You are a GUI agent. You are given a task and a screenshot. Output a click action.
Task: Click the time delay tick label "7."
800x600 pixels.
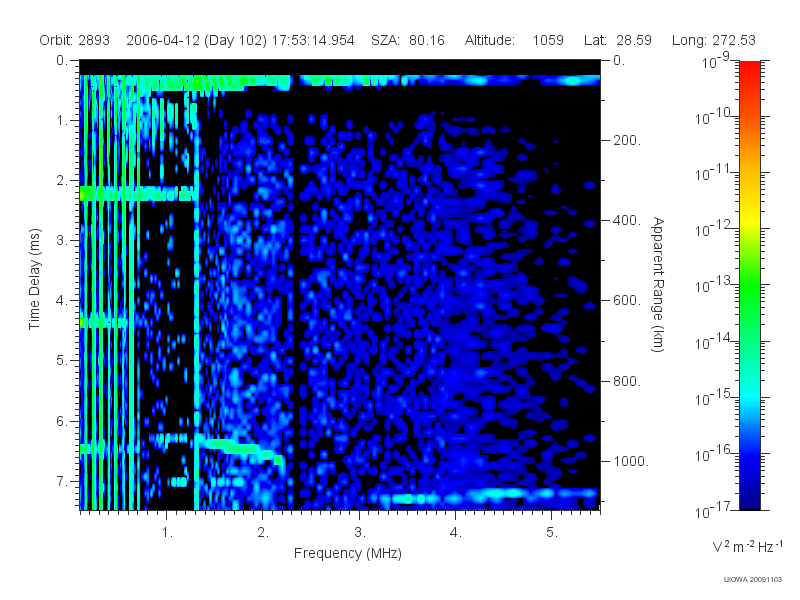tap(61, 481)
